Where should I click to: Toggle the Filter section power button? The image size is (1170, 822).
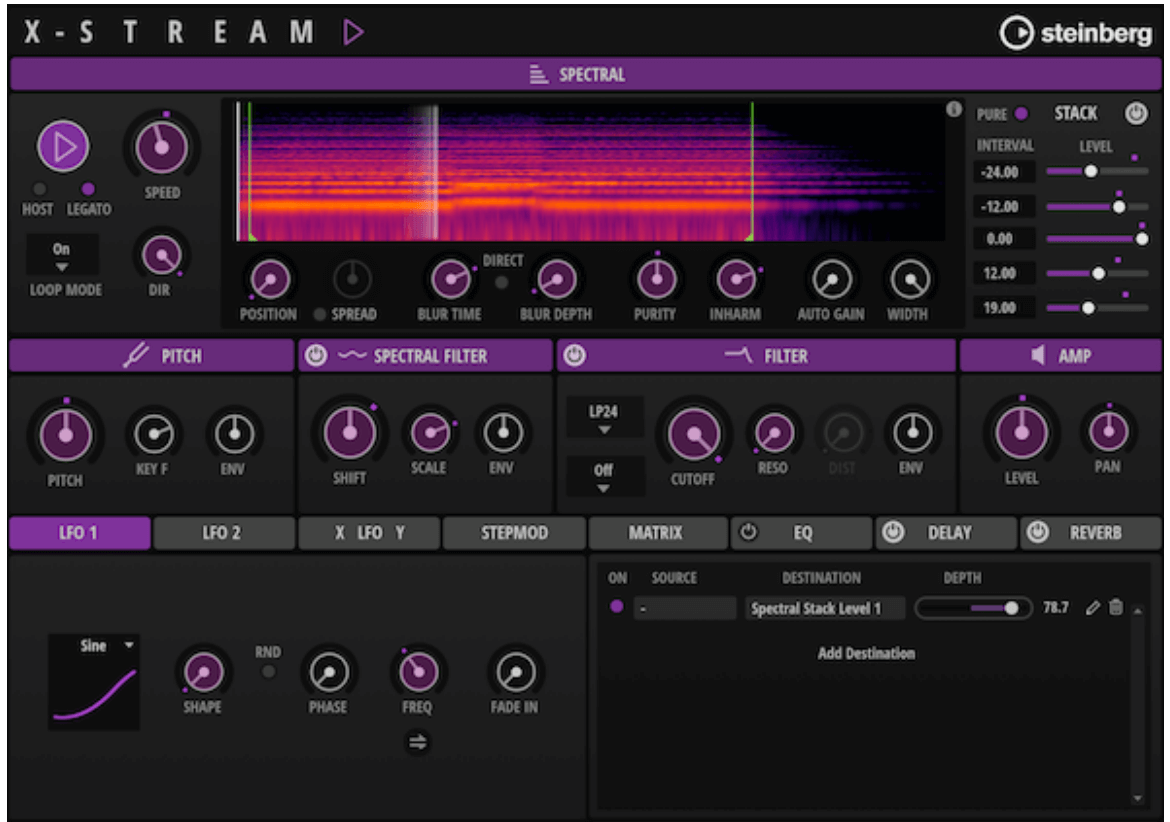(x=574, y=355)
